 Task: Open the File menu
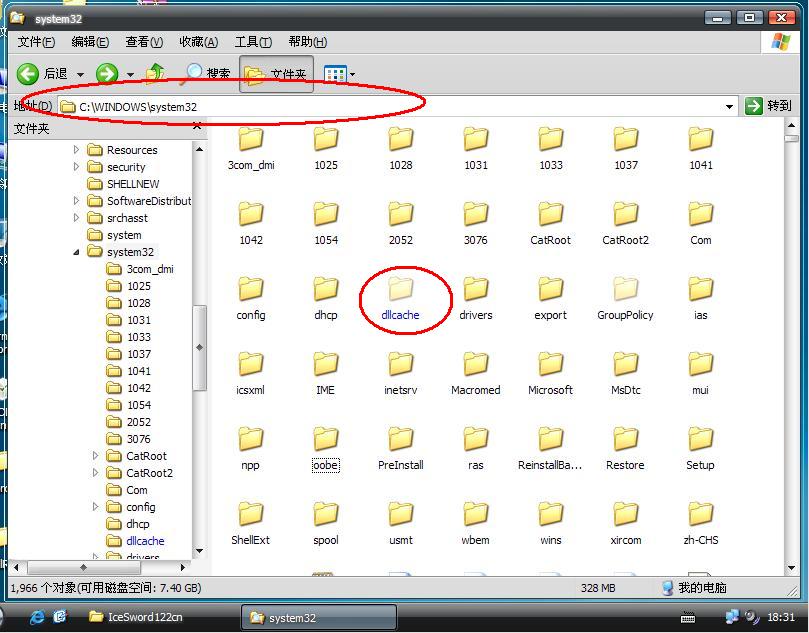click(x=36, y=42)
